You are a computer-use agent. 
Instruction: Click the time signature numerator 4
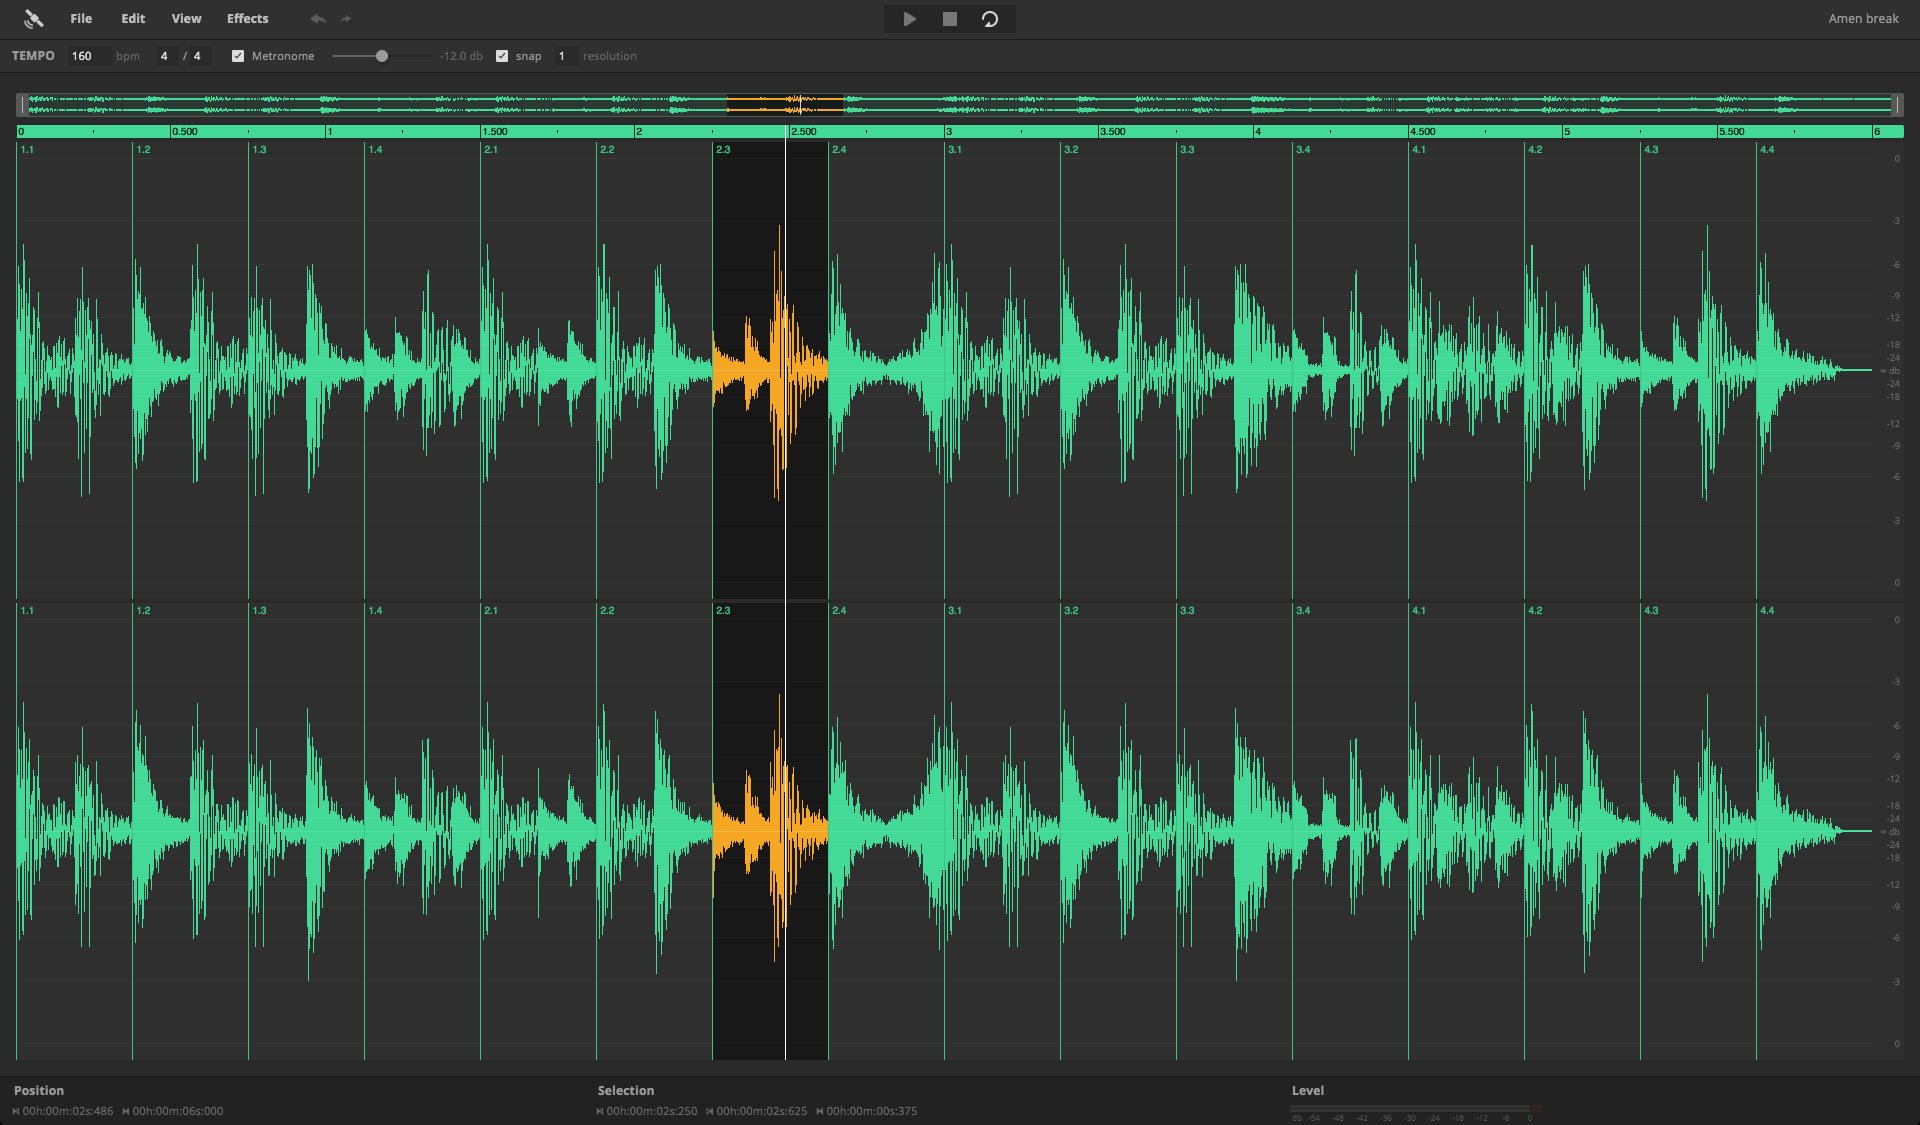[x=165, y=55]
